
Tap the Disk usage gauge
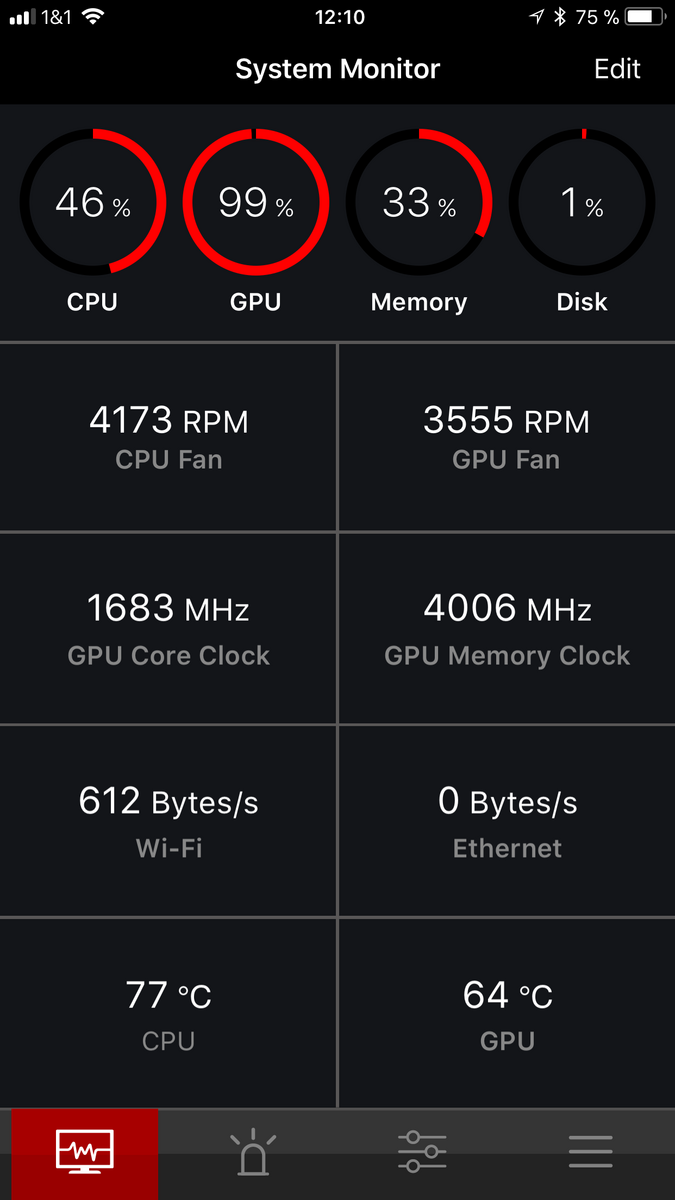pos(582,202)
